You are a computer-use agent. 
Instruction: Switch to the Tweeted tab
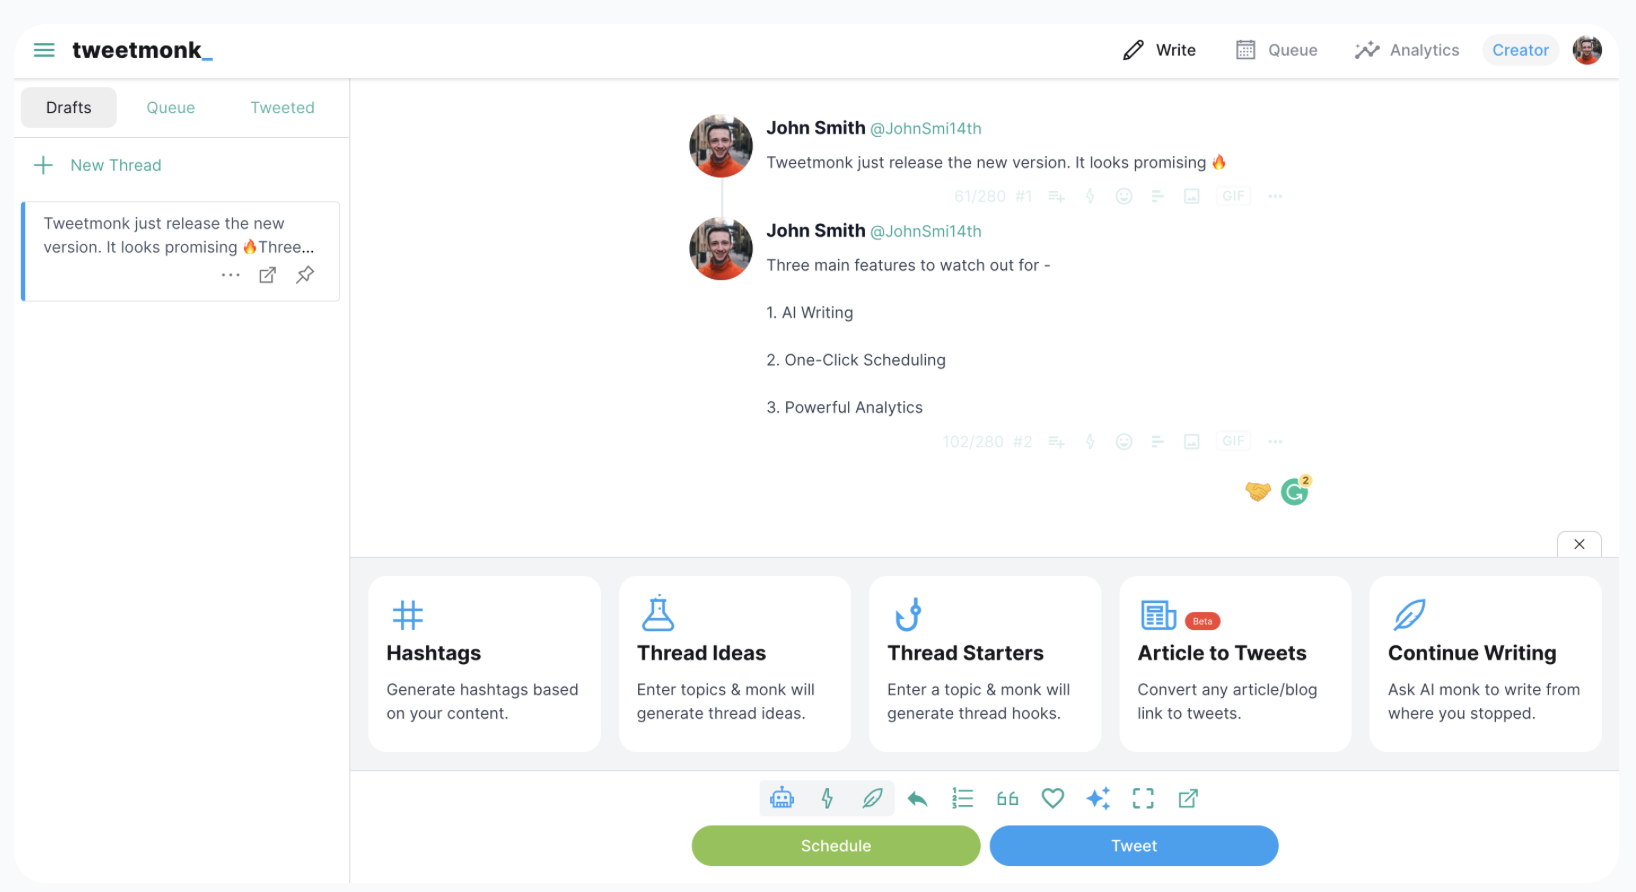(x=282, y=107)
